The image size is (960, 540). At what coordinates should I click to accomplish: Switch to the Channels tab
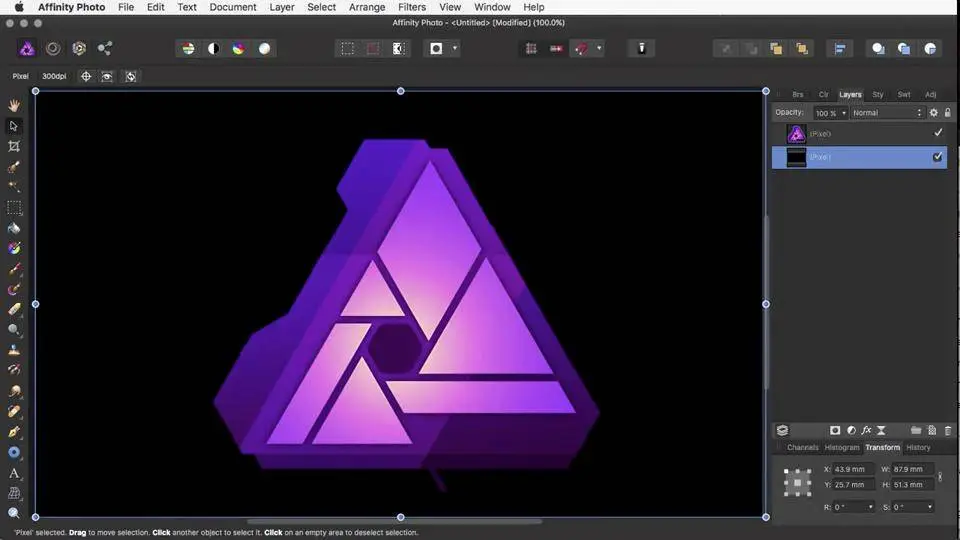point(803,448)
